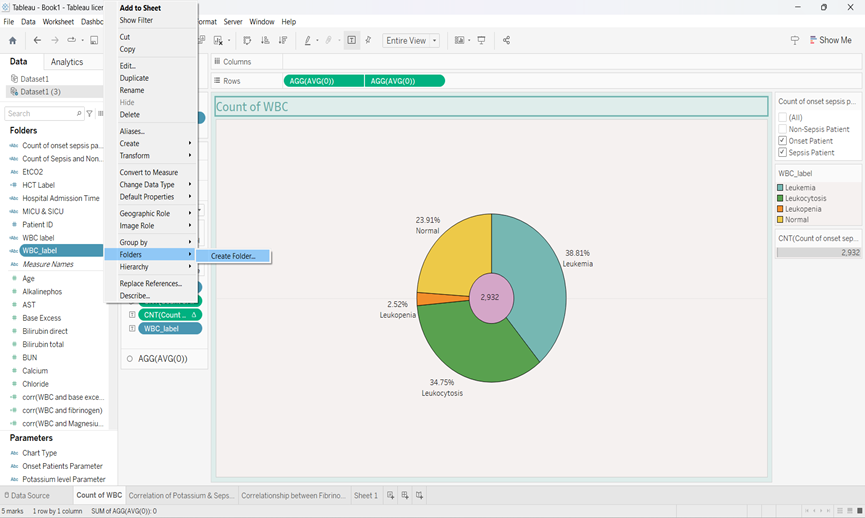Image resolution: width=865 pixels, height=518 pixels.
Task: Click the Search fields input box
Action: coord(40,114)
